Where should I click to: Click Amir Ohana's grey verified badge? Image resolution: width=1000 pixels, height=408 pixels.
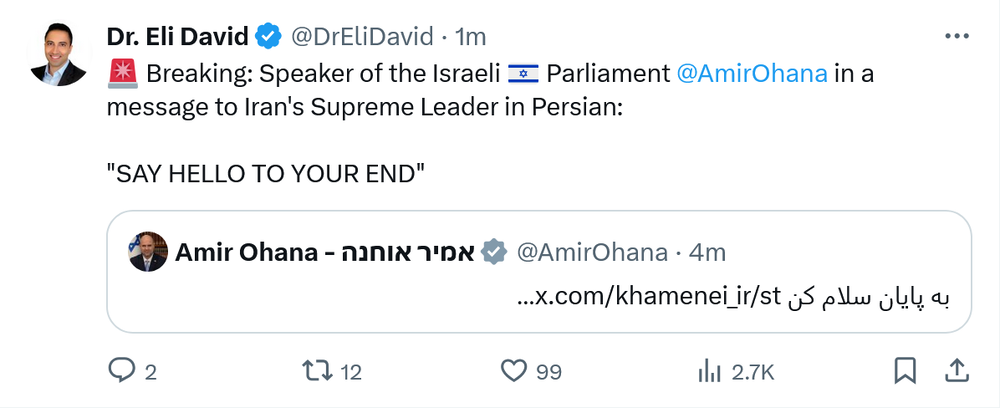click(x=494, y=253)
